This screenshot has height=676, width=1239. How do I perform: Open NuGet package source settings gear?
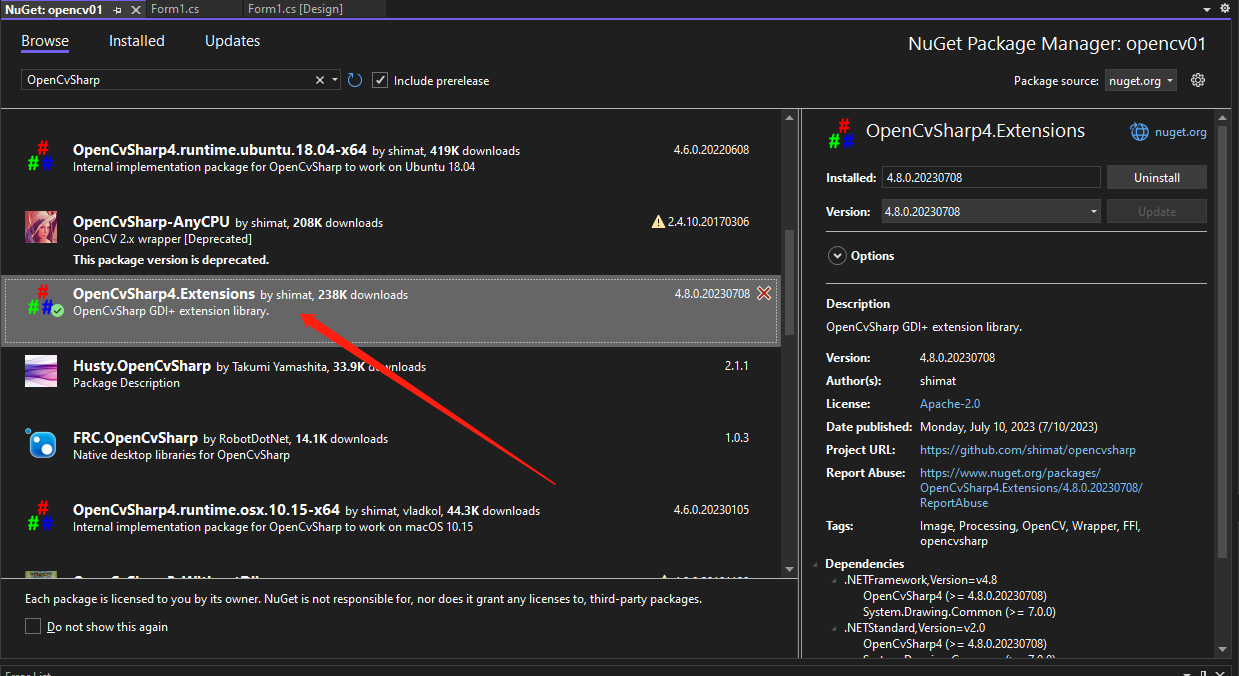[1198, 80]
